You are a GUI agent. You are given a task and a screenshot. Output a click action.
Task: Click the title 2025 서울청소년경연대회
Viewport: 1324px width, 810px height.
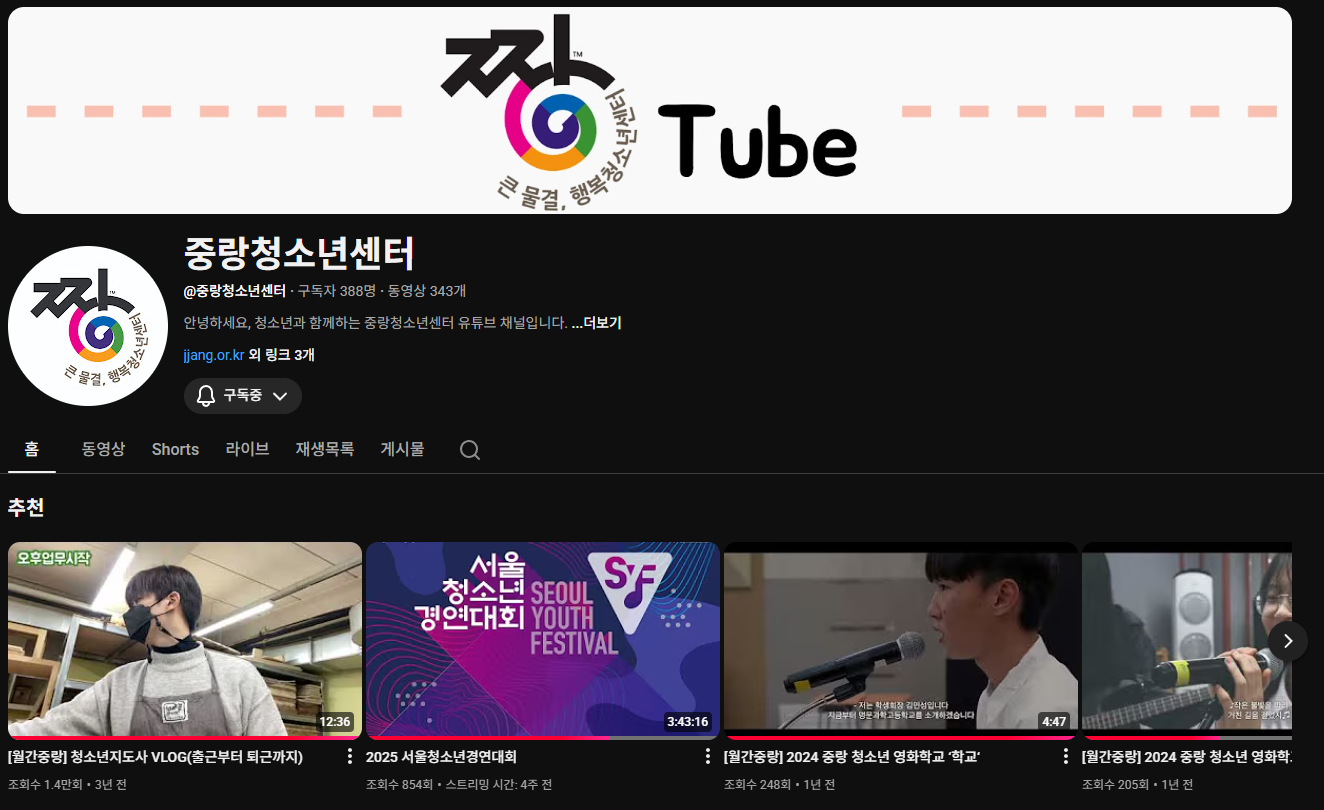click(x=441, y=757)
